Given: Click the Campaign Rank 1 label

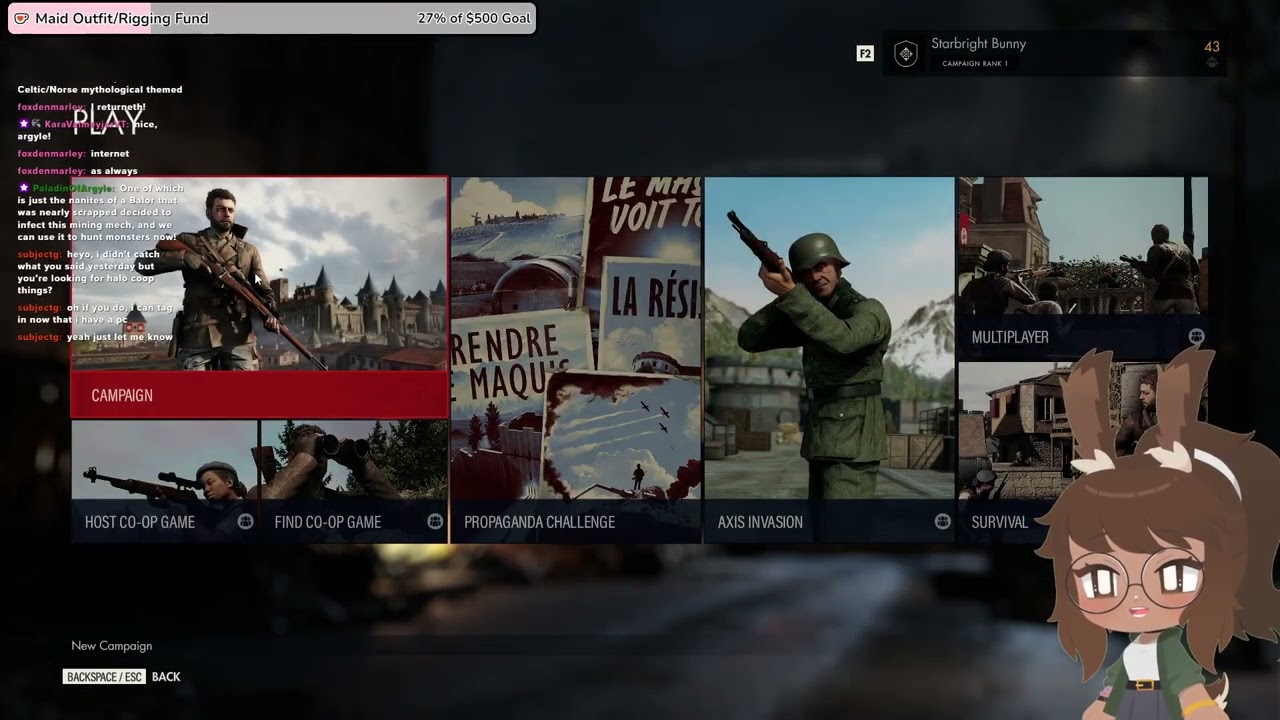Looking at the screenshot, I should (x=974, y=64).
